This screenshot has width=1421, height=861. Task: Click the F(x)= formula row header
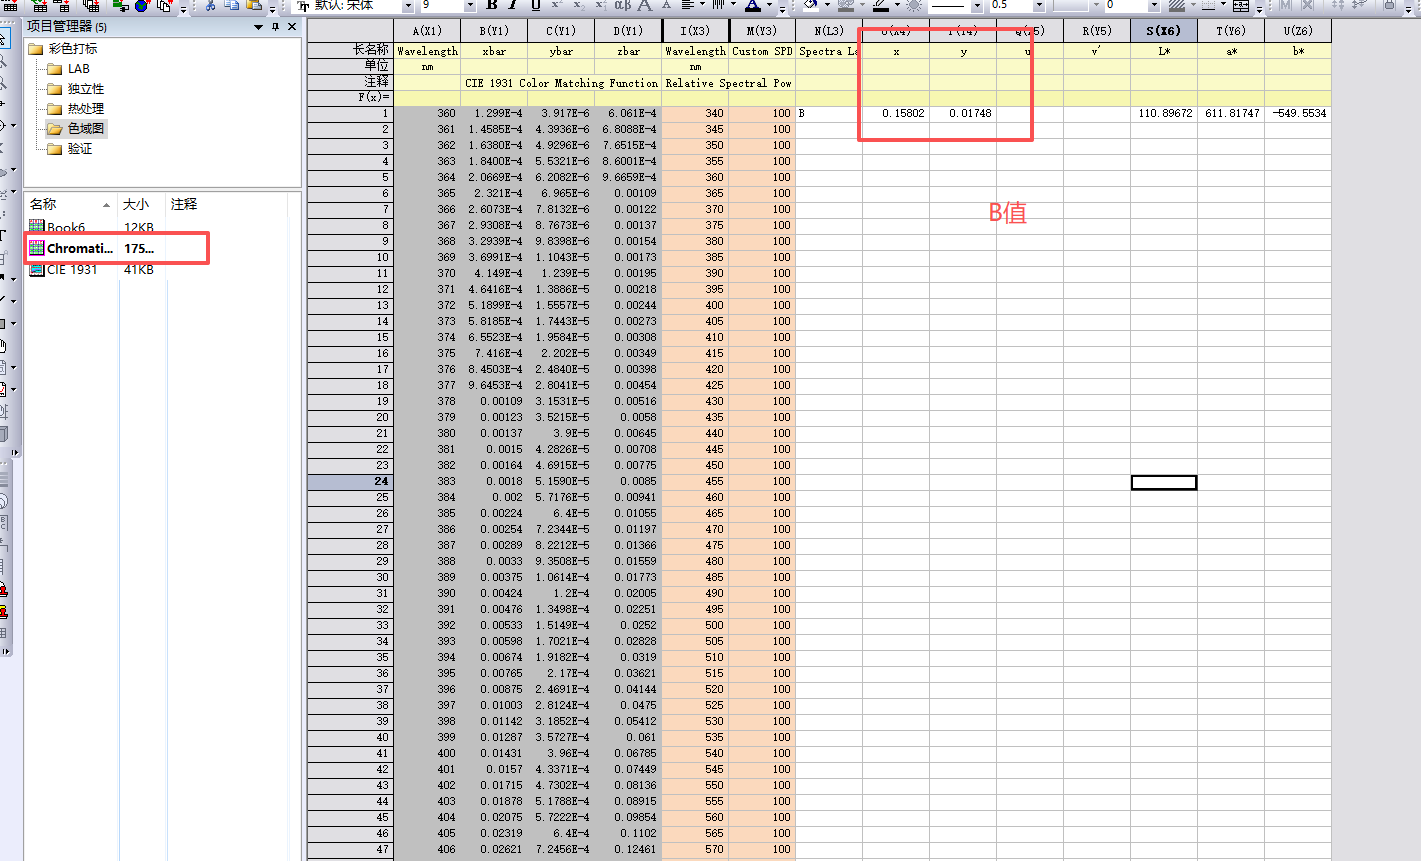click(x=350, y=98)
